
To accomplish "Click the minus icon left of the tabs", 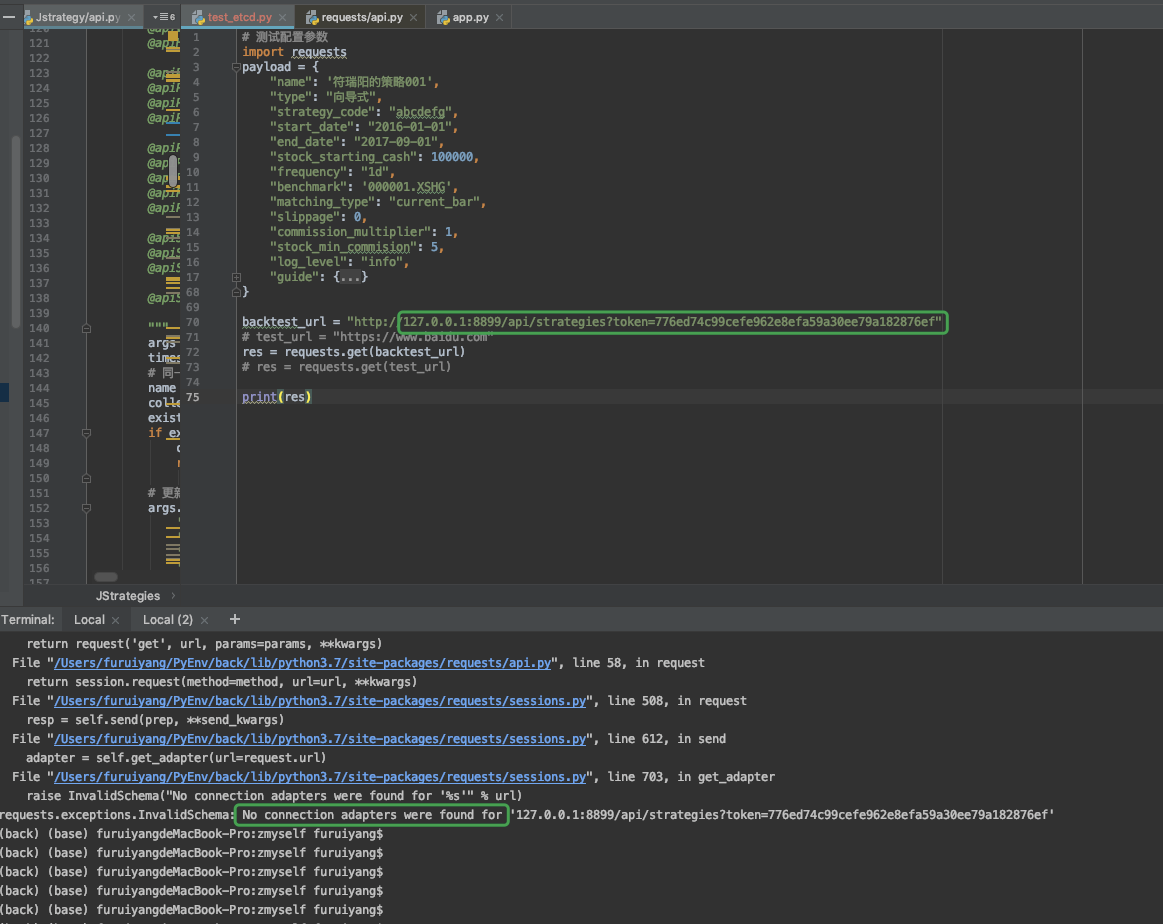I will (9, 16).
